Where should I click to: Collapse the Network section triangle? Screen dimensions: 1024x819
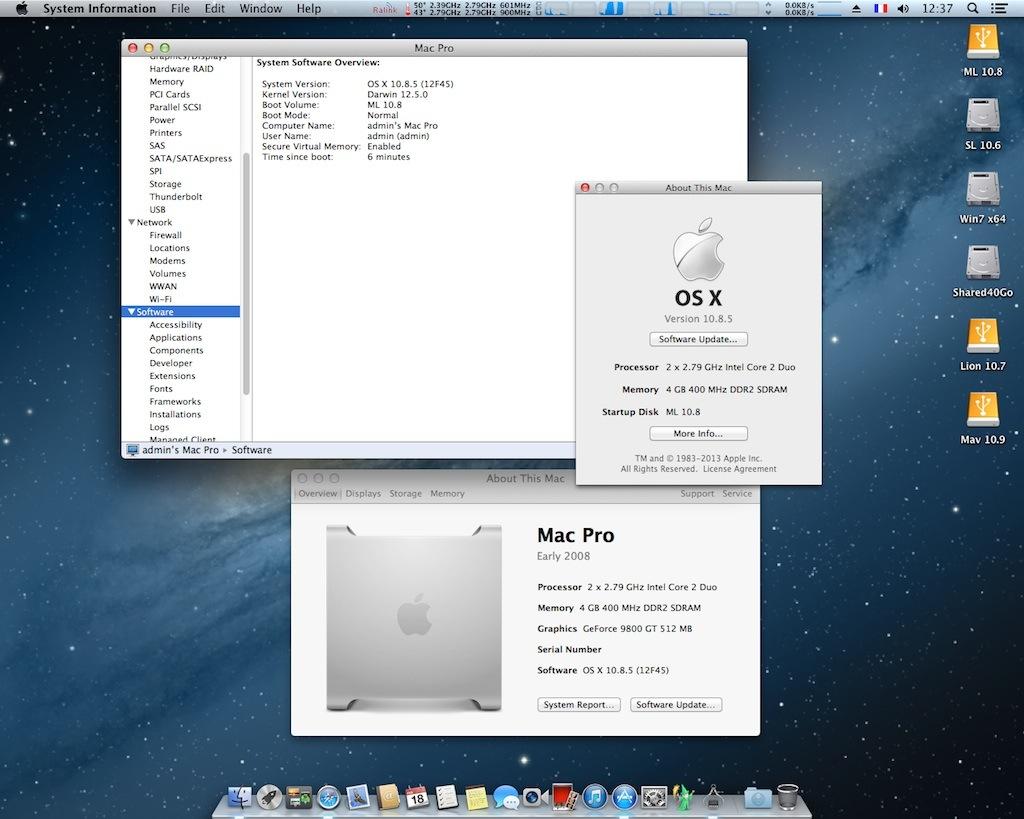tap(130, 222)
